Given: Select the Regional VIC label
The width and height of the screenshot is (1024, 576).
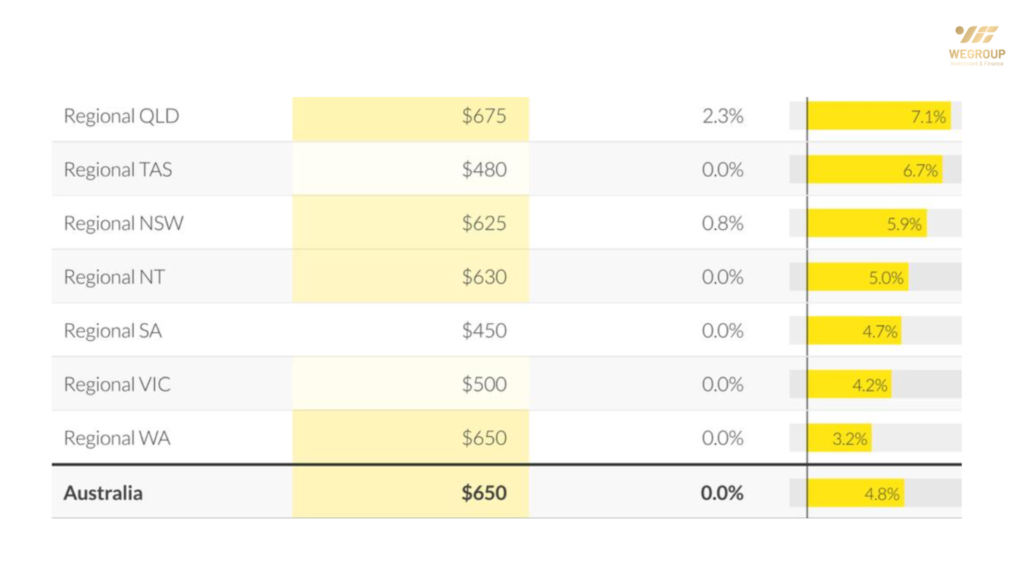Looking at the screenshot, I should (116, 385).
